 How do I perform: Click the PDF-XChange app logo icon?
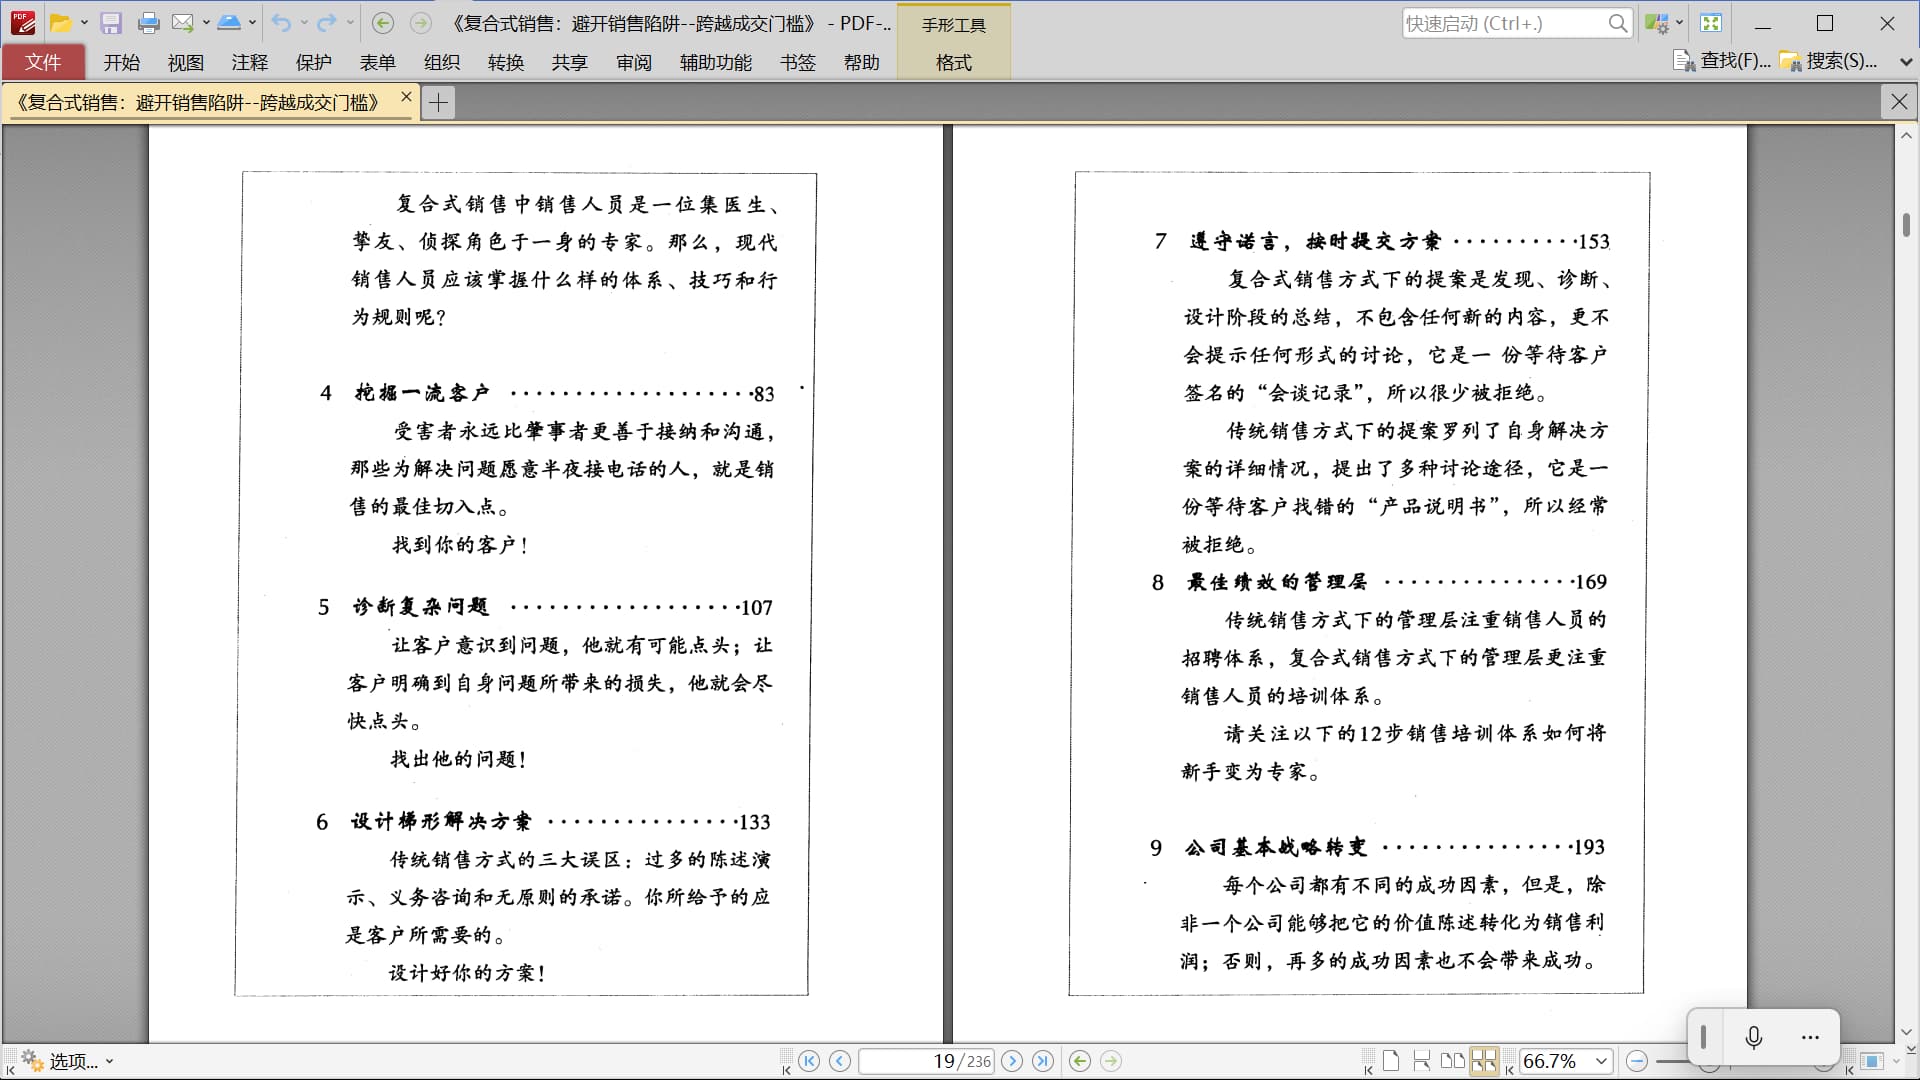pyautogui.click(x=23, y=23)
